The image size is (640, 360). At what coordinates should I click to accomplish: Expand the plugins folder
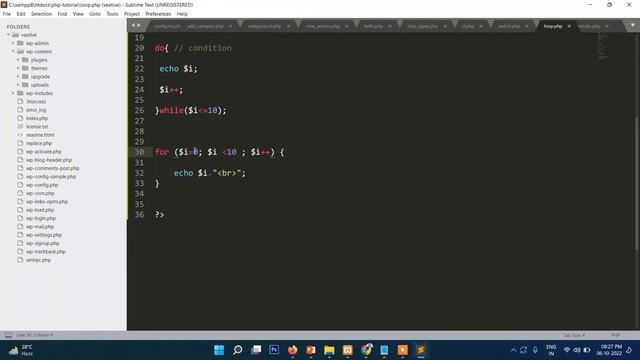coord(18,60)
